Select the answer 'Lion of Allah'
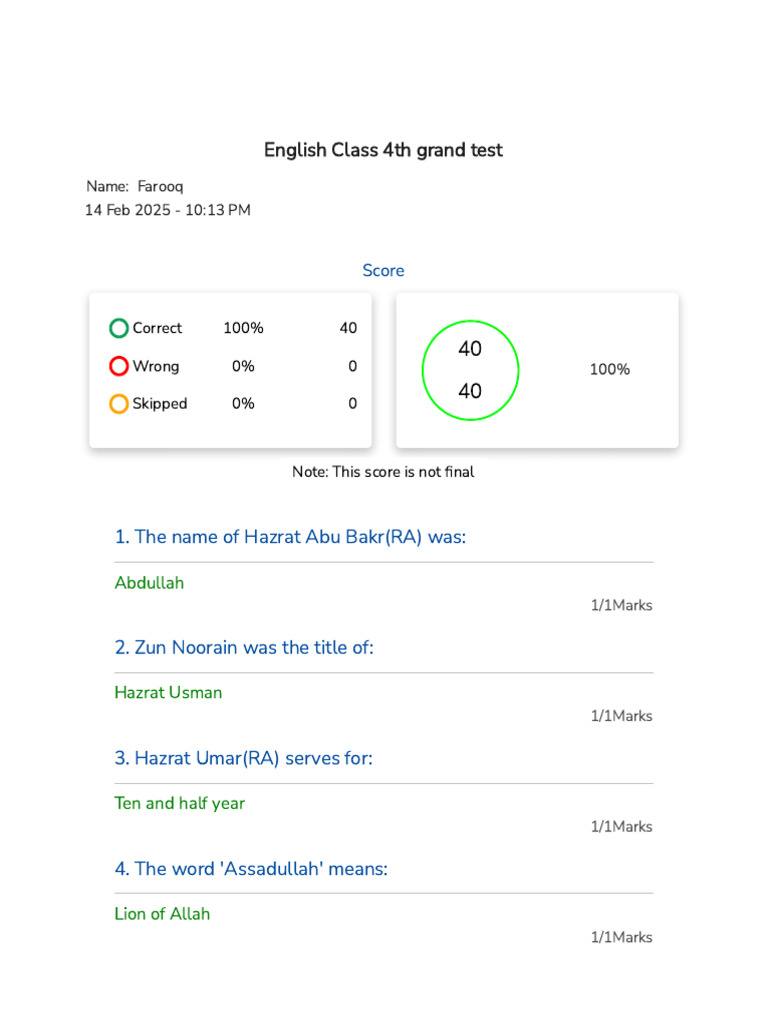The width and height of the screenshot is (768, 1024). click(x=162, y=914)
